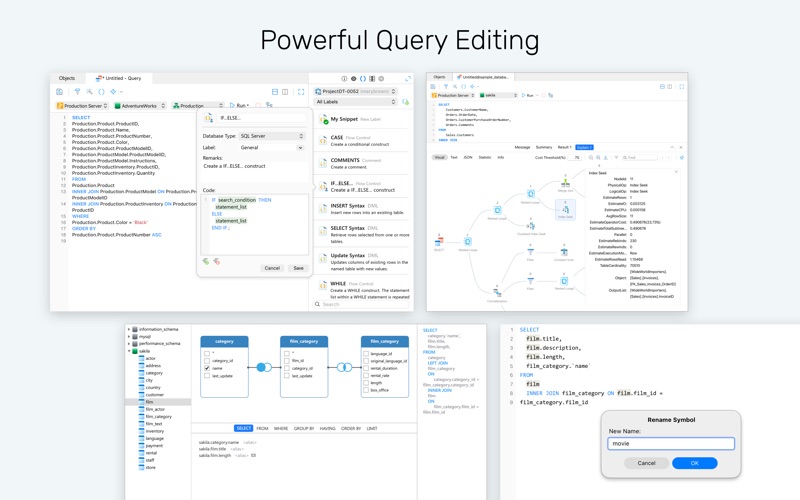The width and height of the screenshot is (800, 500).
Task: Click Cancel button in snippet editor
Action: tap(272, 268)
